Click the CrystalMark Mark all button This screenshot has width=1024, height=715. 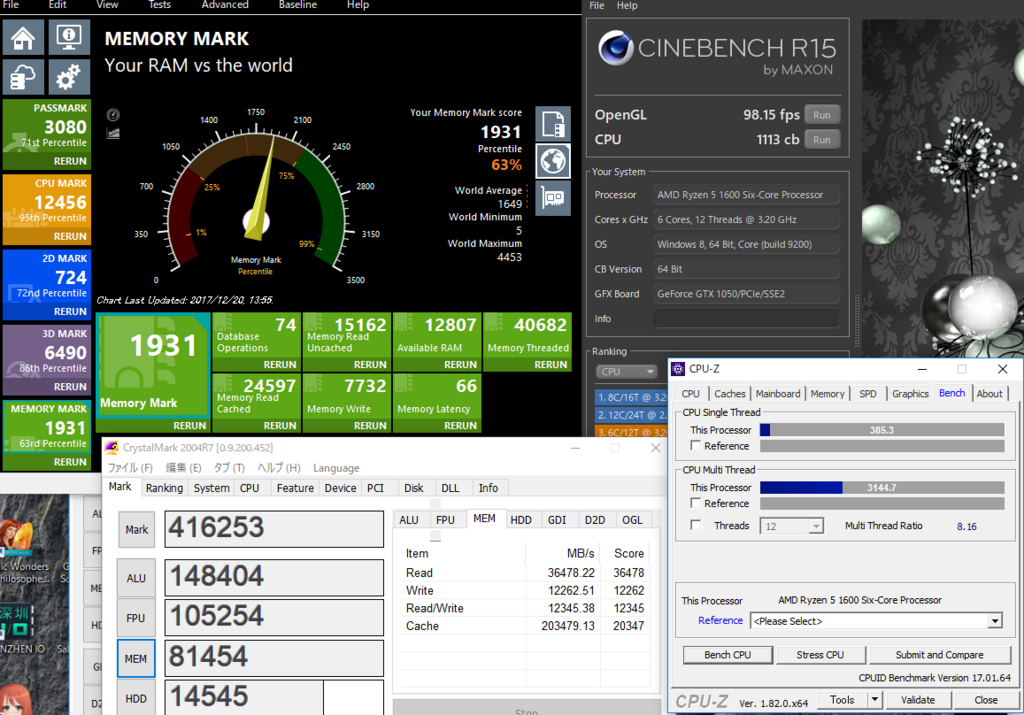click(136, 530)
